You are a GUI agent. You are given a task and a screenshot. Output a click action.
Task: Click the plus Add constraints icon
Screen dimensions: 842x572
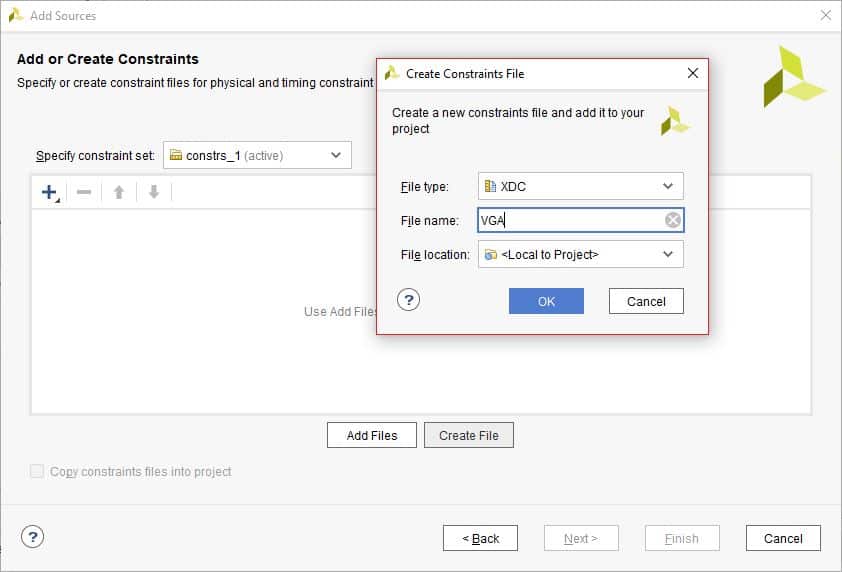point(48,192)
